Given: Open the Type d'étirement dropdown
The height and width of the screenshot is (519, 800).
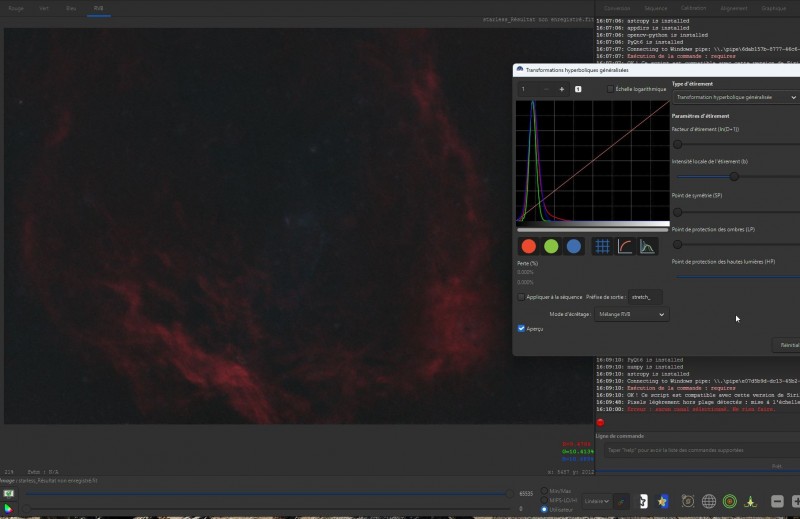Looking at the screenshot, I should click(736, 97).
